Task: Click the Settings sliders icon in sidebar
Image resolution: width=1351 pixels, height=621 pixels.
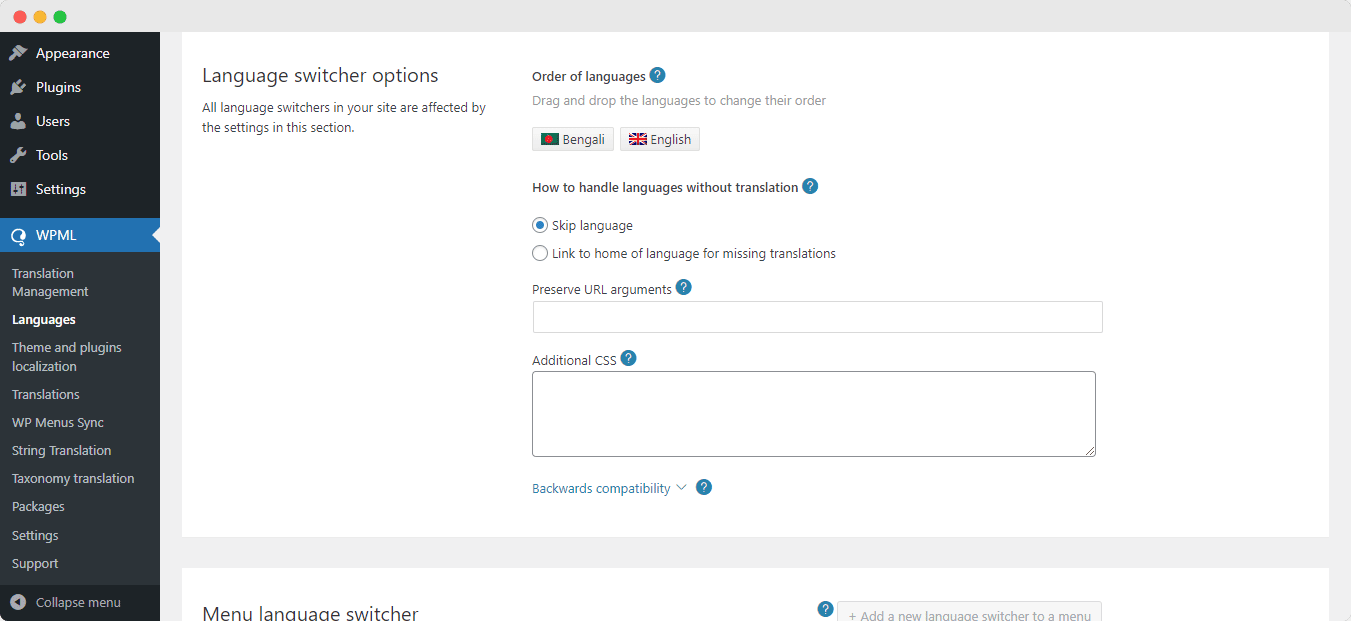Action: (18, 189)
